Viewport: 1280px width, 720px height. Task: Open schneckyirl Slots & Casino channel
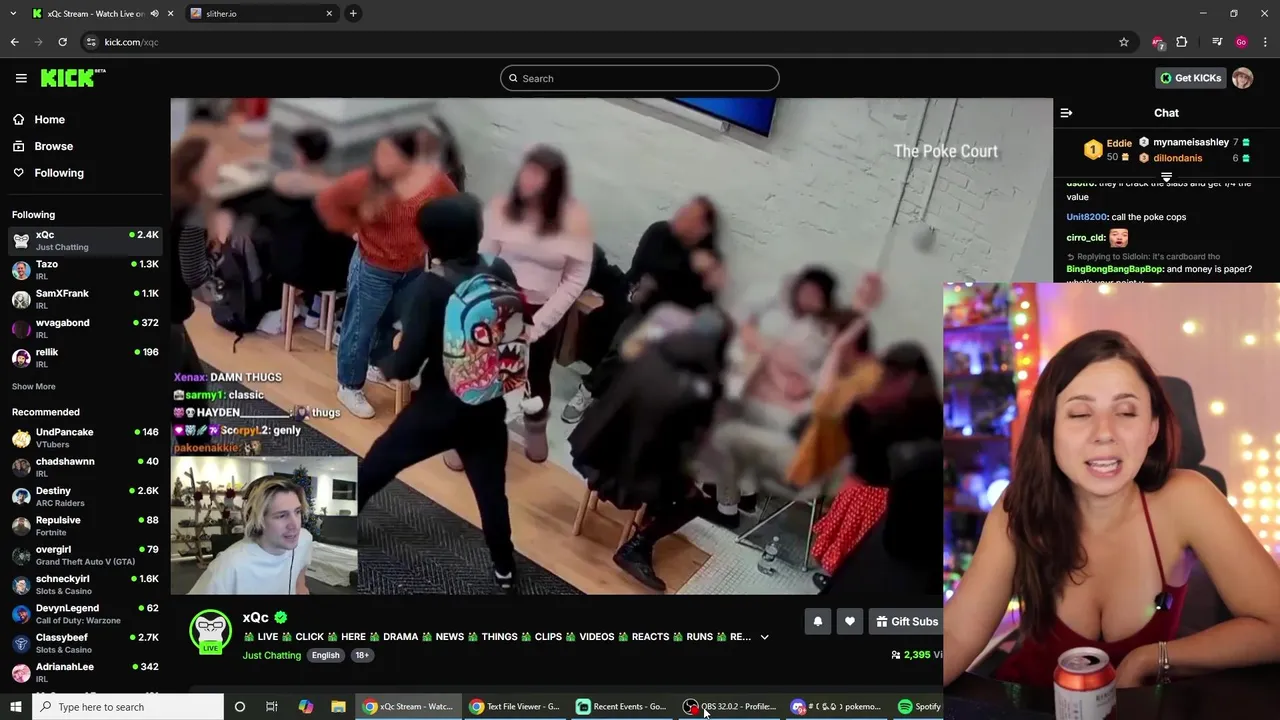tap(85, 584)
